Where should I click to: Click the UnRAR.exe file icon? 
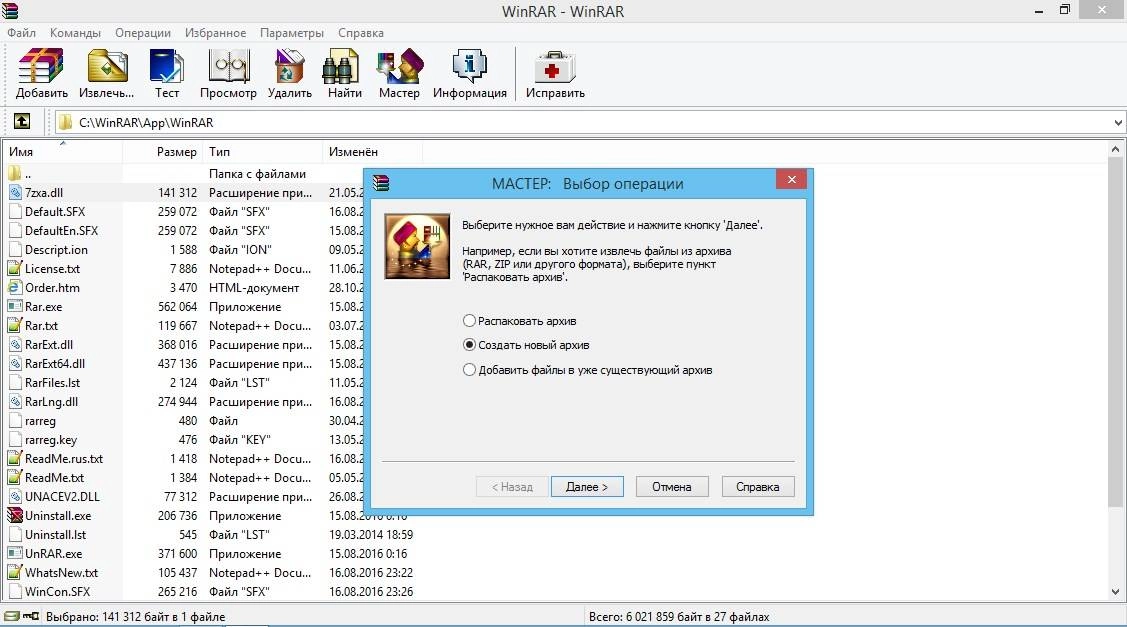[15, 554]
